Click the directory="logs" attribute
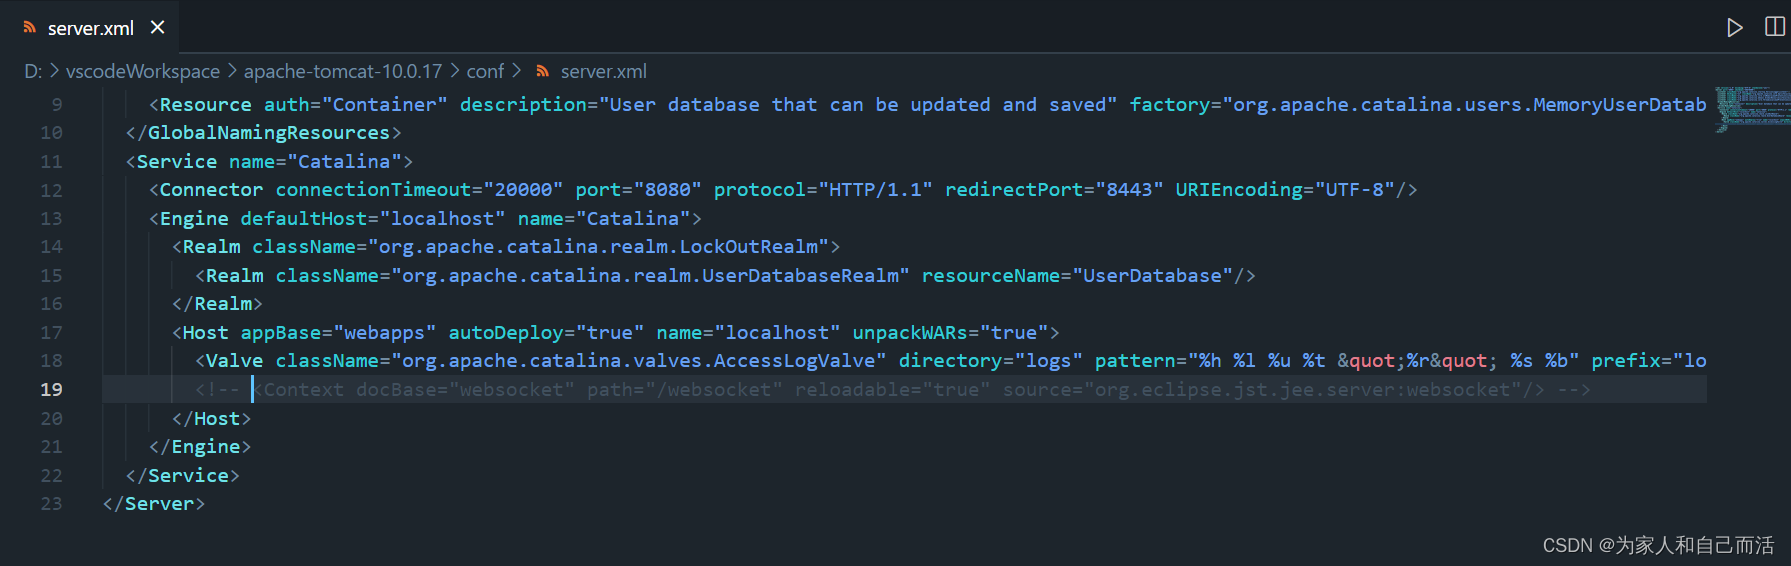This screenshot has height=566, width=1791. pyautogui.click(x=991, y=361)
